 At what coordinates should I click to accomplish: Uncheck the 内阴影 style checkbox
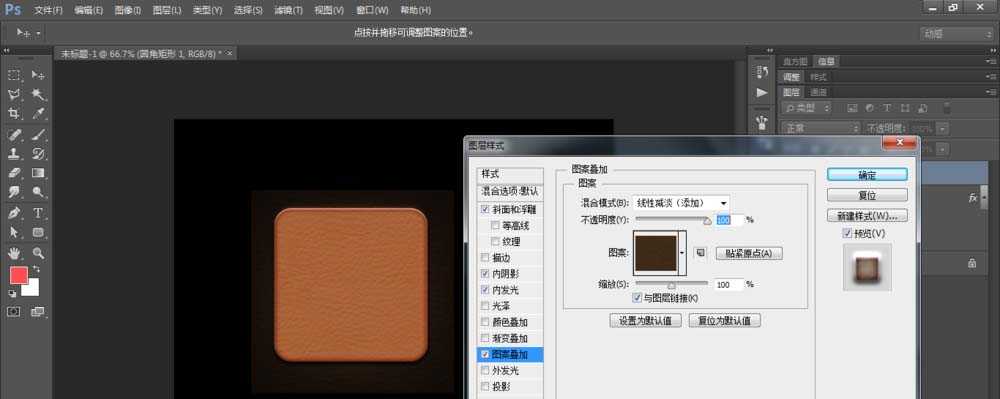485,273
